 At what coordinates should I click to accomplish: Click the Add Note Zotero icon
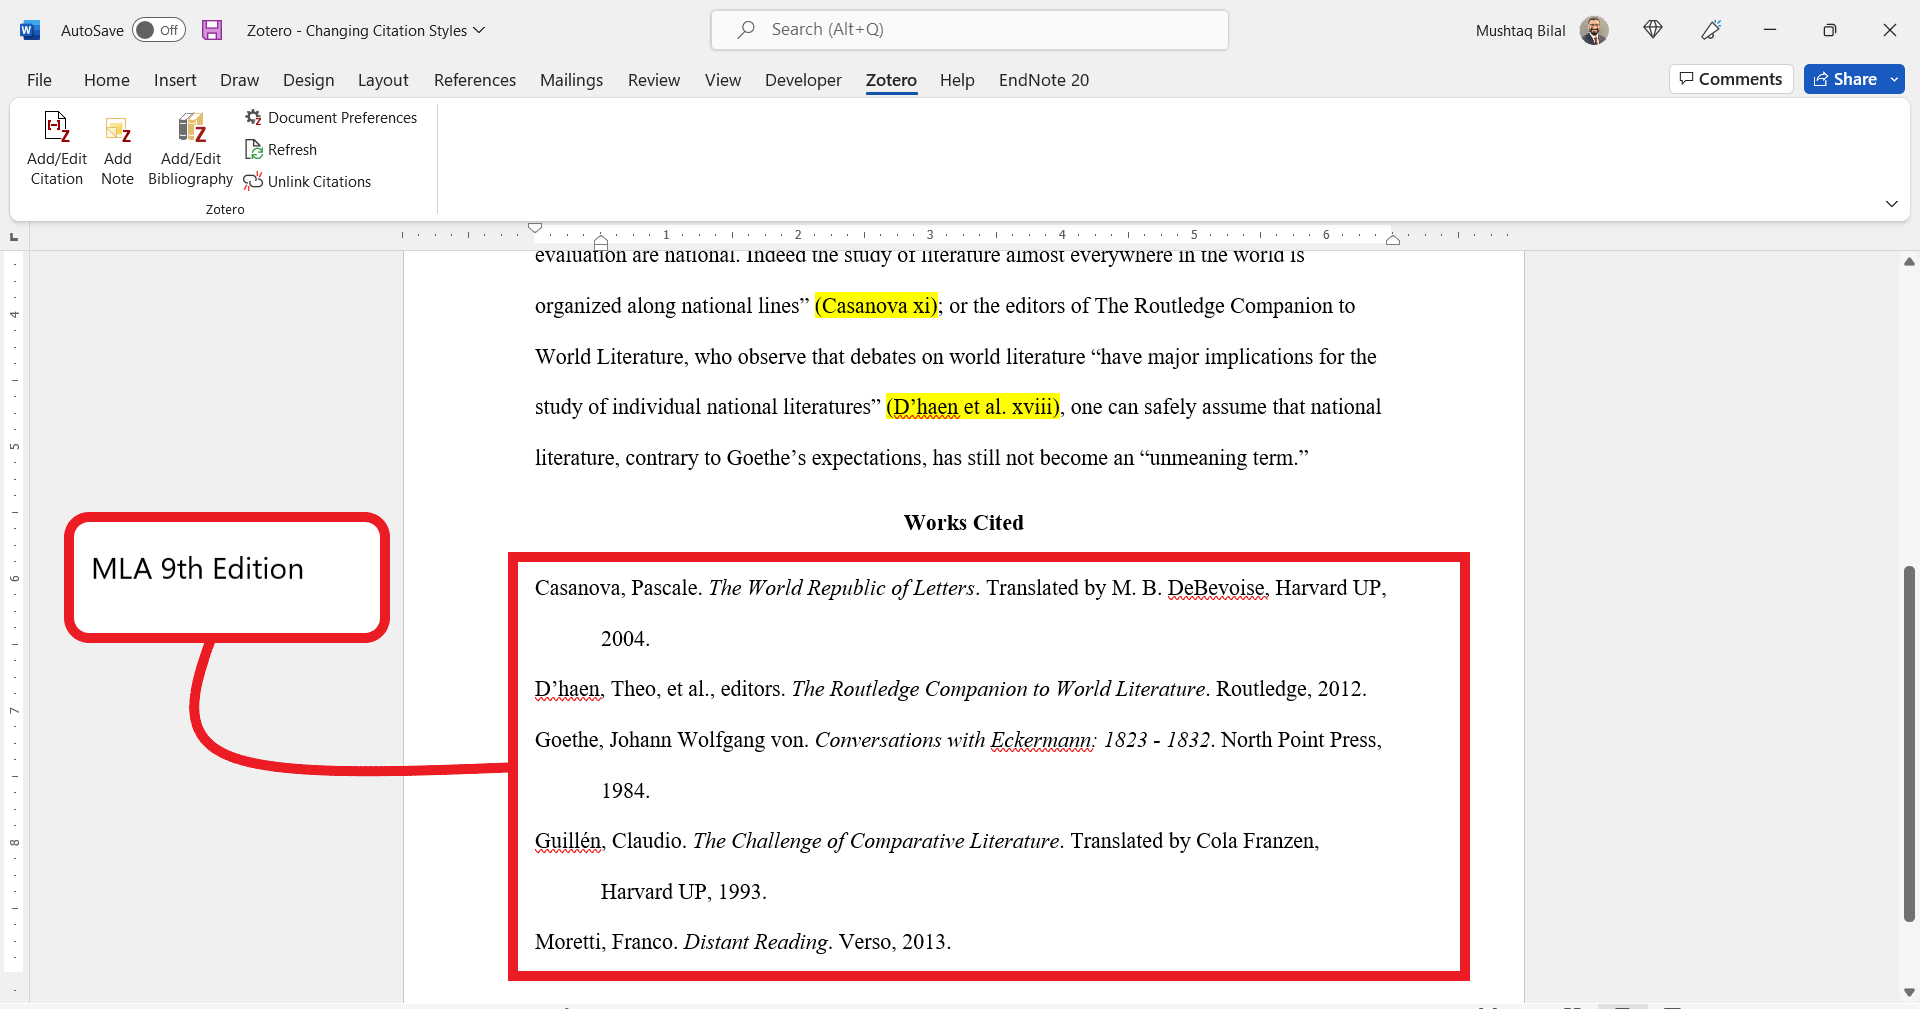pyautogui.click(x=117, y=148)
